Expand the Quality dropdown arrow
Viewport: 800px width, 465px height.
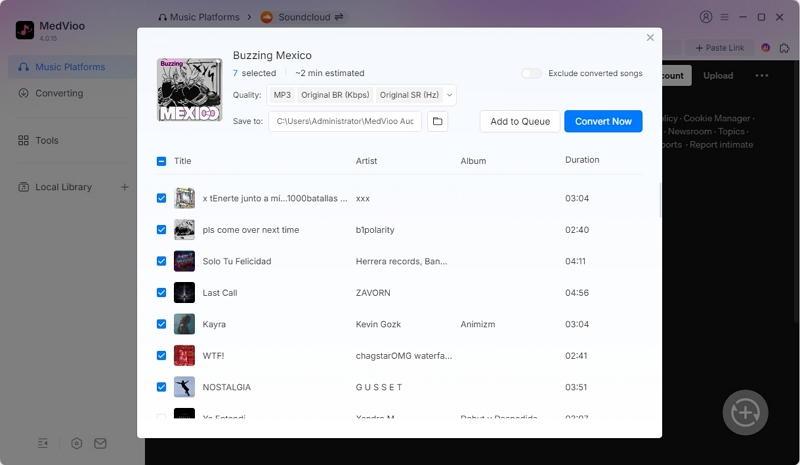click(449, 95)
